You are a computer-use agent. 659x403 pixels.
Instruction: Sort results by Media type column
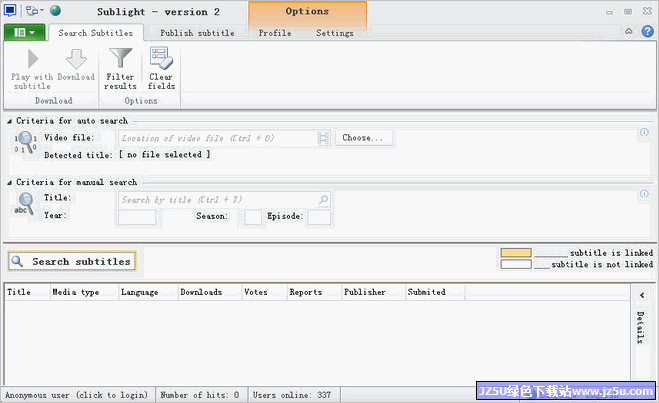tap(84, 292)
